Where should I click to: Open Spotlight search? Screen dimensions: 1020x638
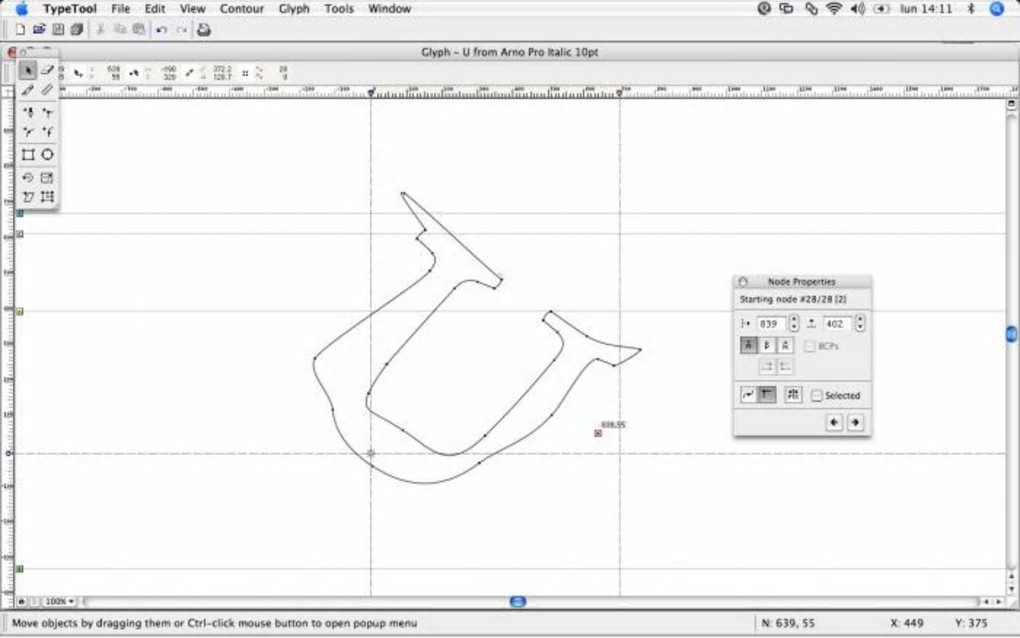tap(997, 8)
